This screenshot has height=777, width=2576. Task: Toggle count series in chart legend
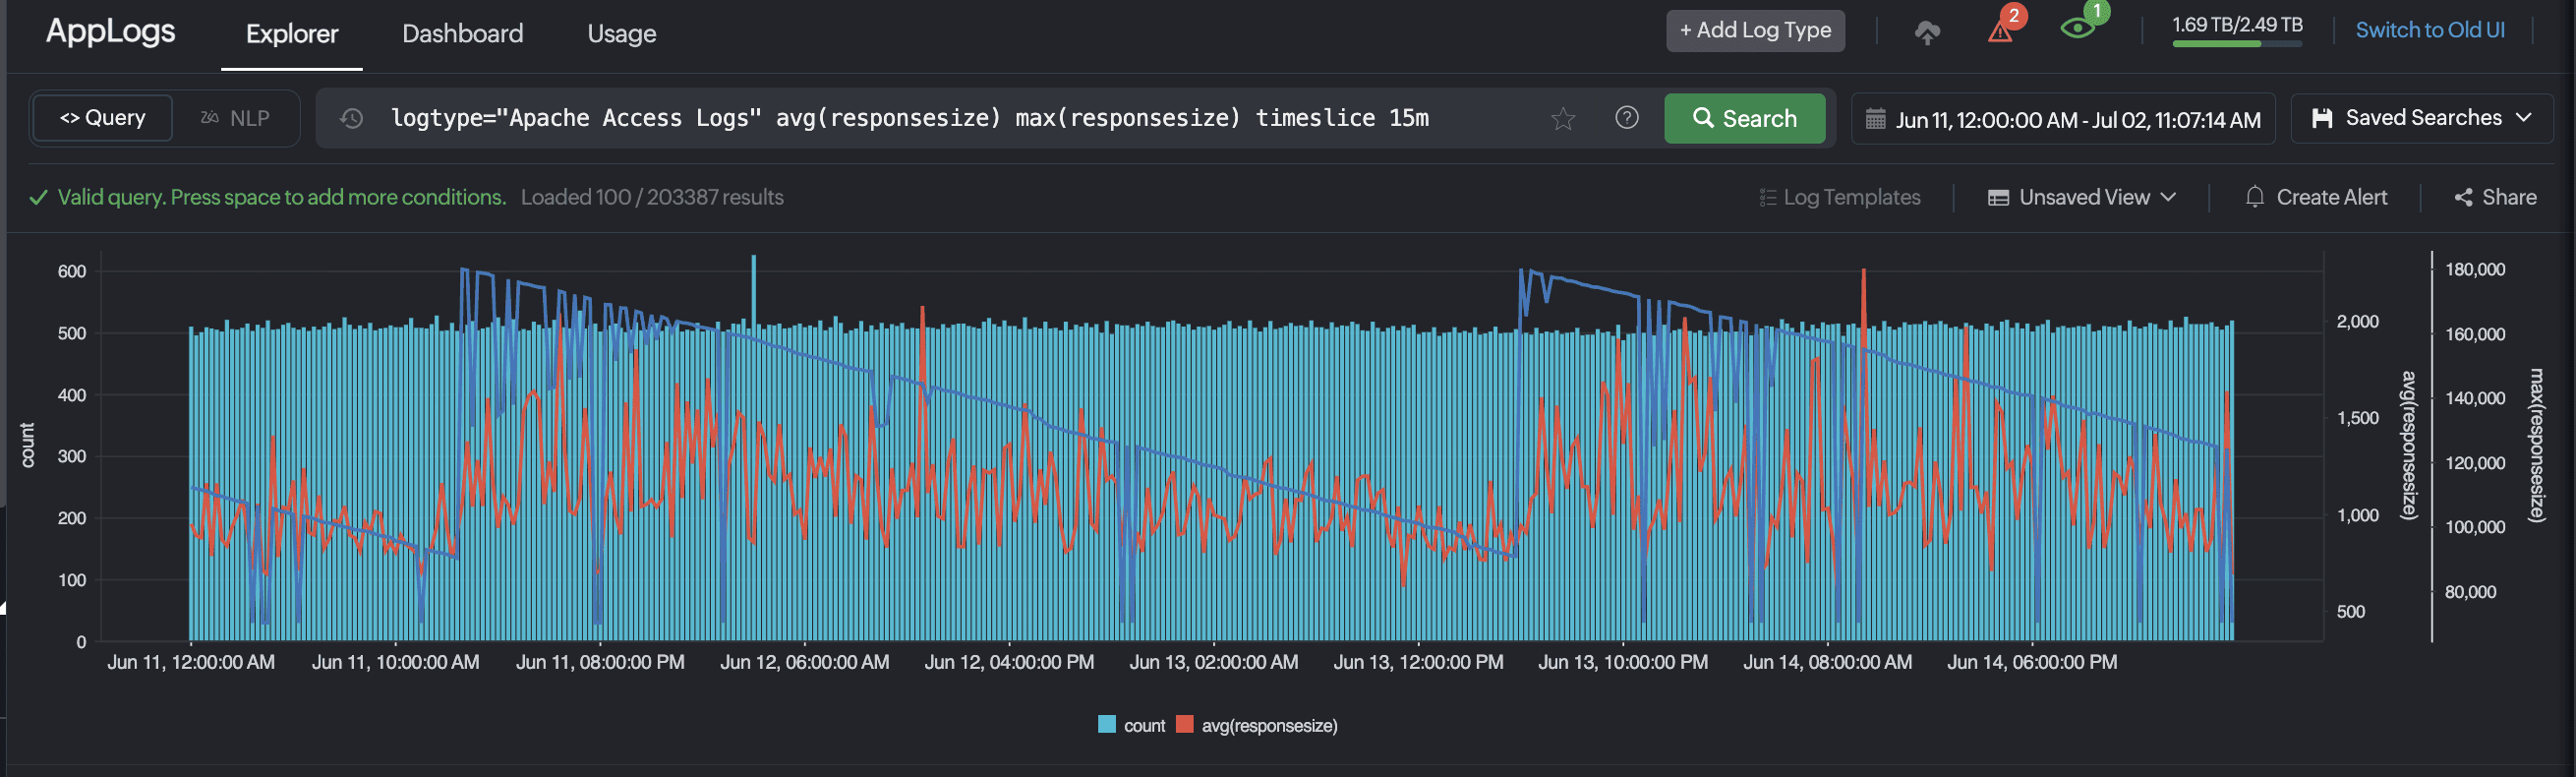coord(1131,725)
